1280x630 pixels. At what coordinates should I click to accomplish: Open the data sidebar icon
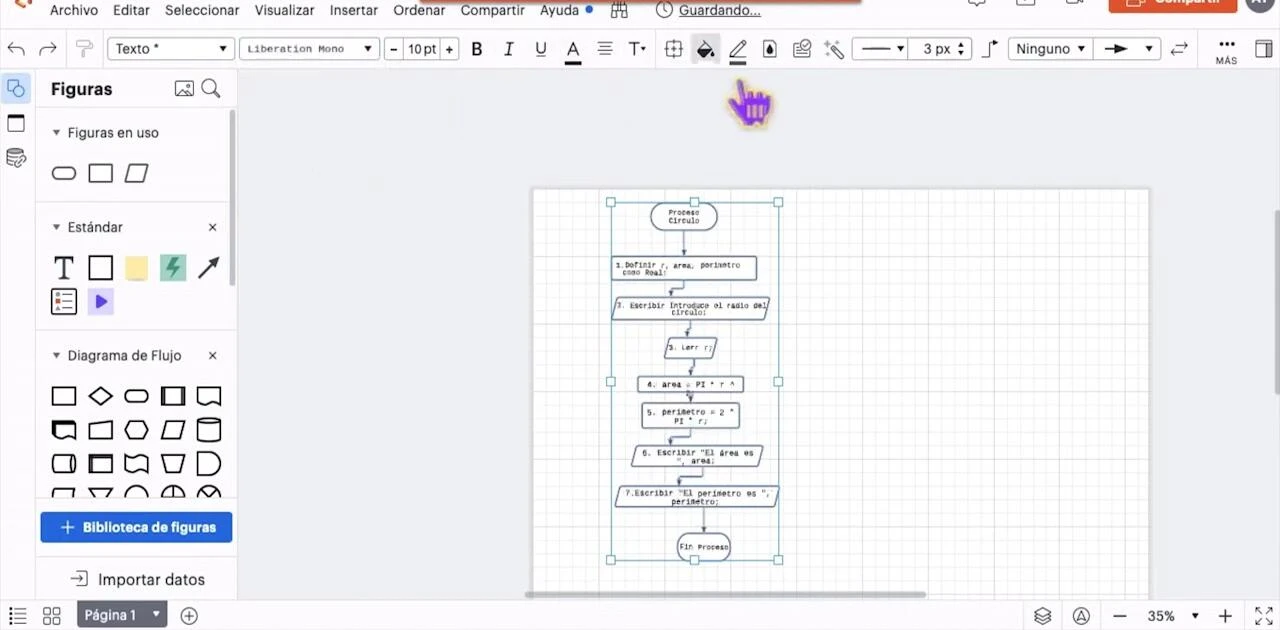[x=16, y=158]
